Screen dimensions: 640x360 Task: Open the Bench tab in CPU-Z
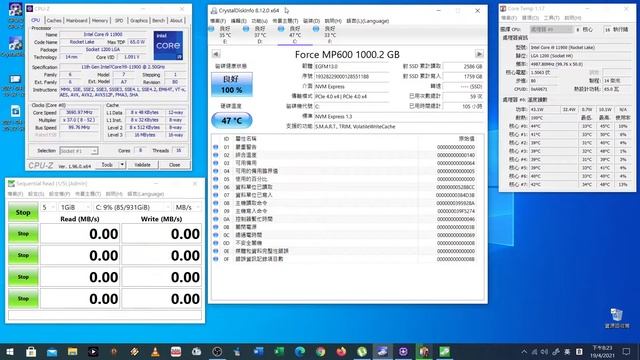point(159,20)
